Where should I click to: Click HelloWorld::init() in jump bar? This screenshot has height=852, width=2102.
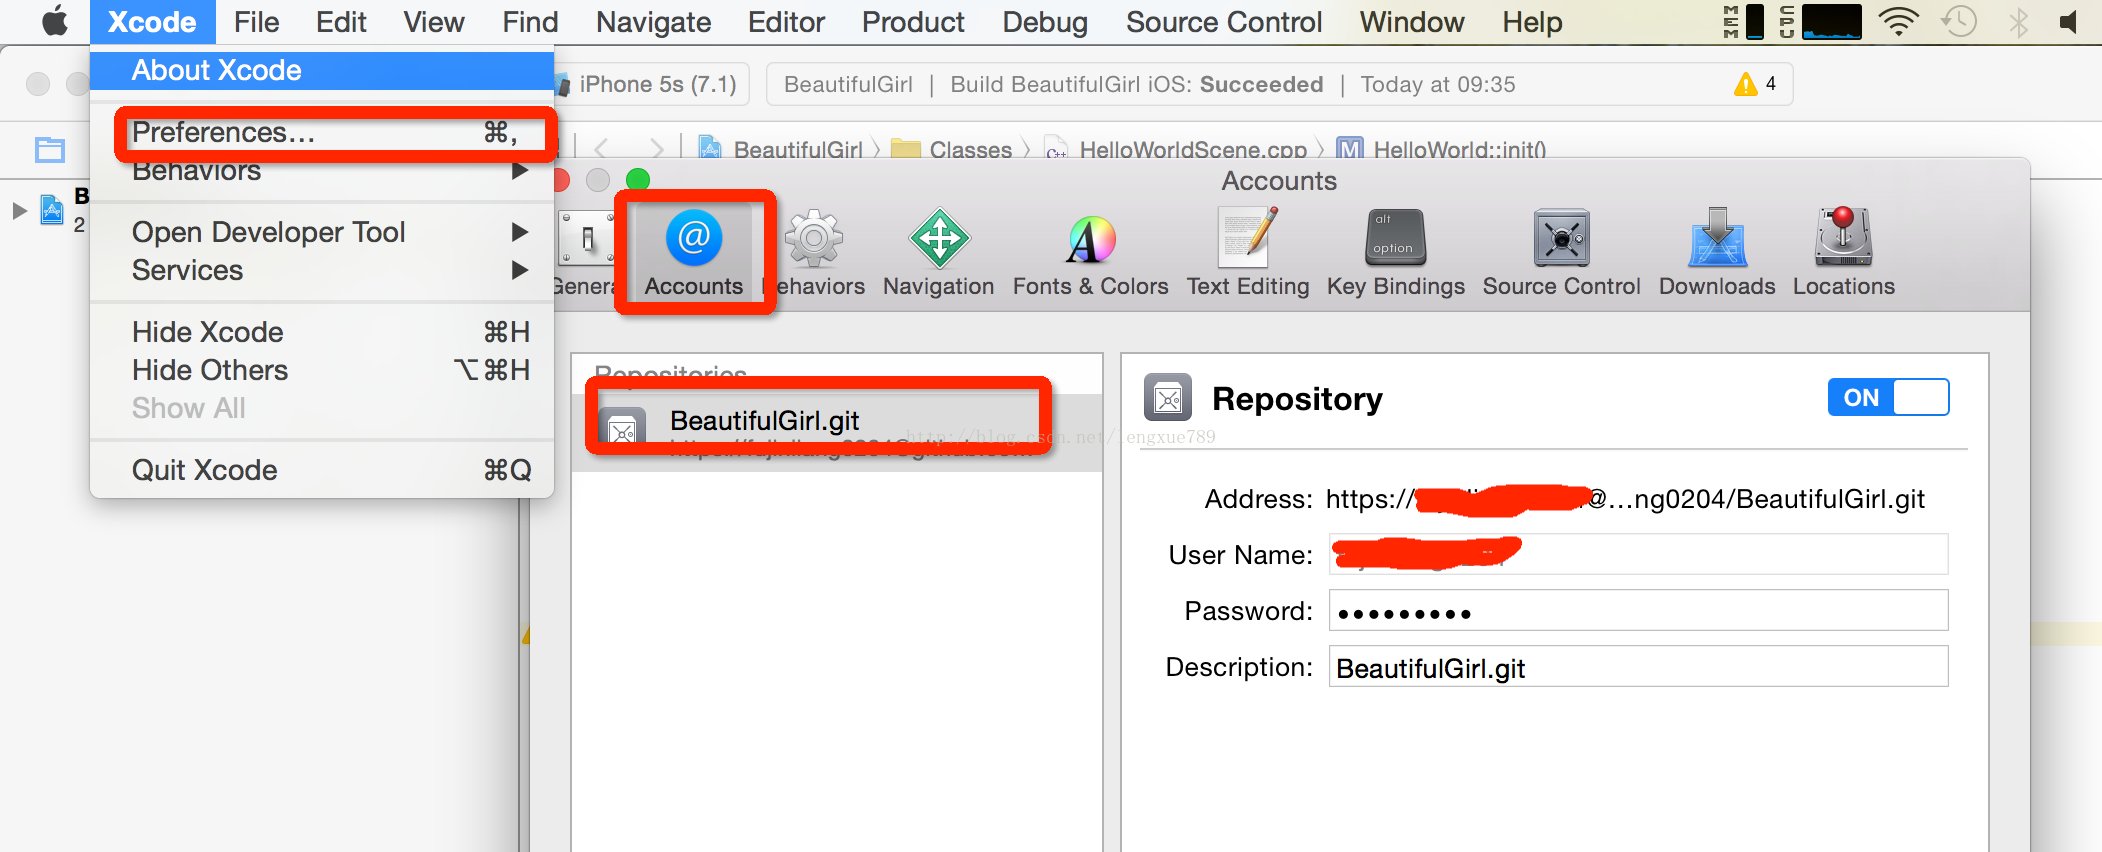click(x=1441, y=149)
